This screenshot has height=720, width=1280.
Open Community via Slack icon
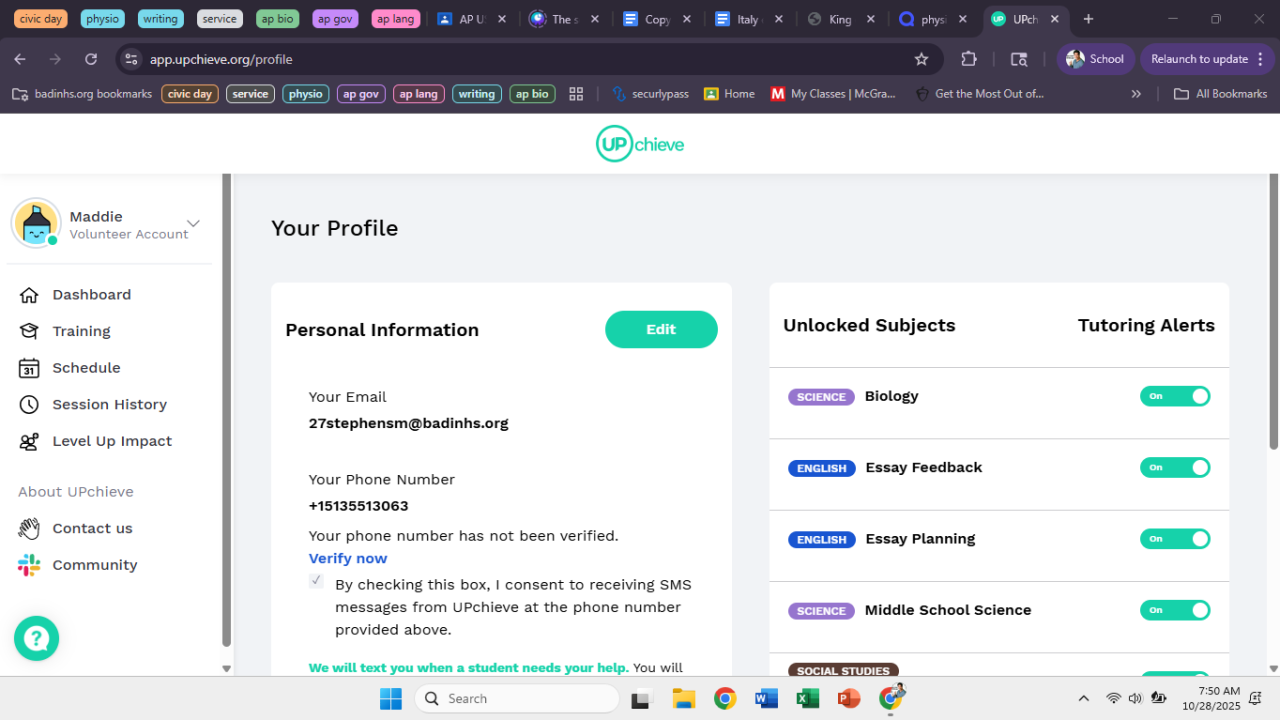(x=29, y=565)
